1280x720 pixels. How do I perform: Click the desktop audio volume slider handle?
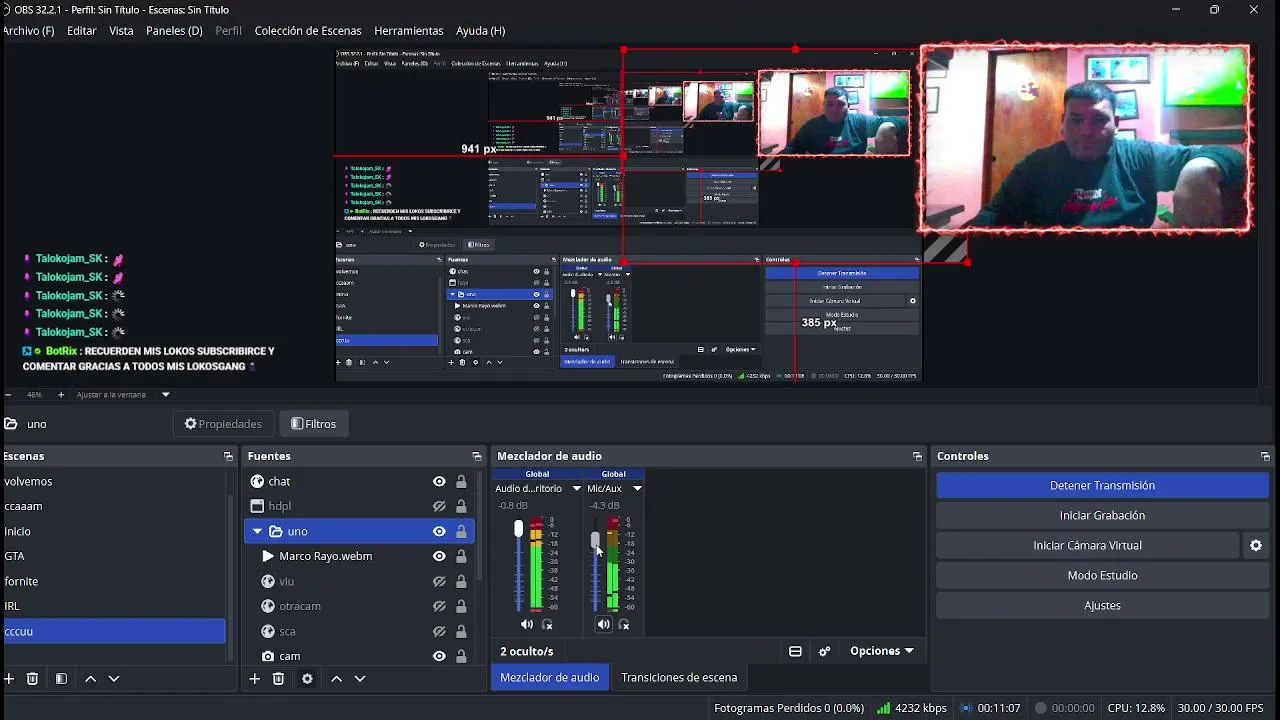pos(518,528)
